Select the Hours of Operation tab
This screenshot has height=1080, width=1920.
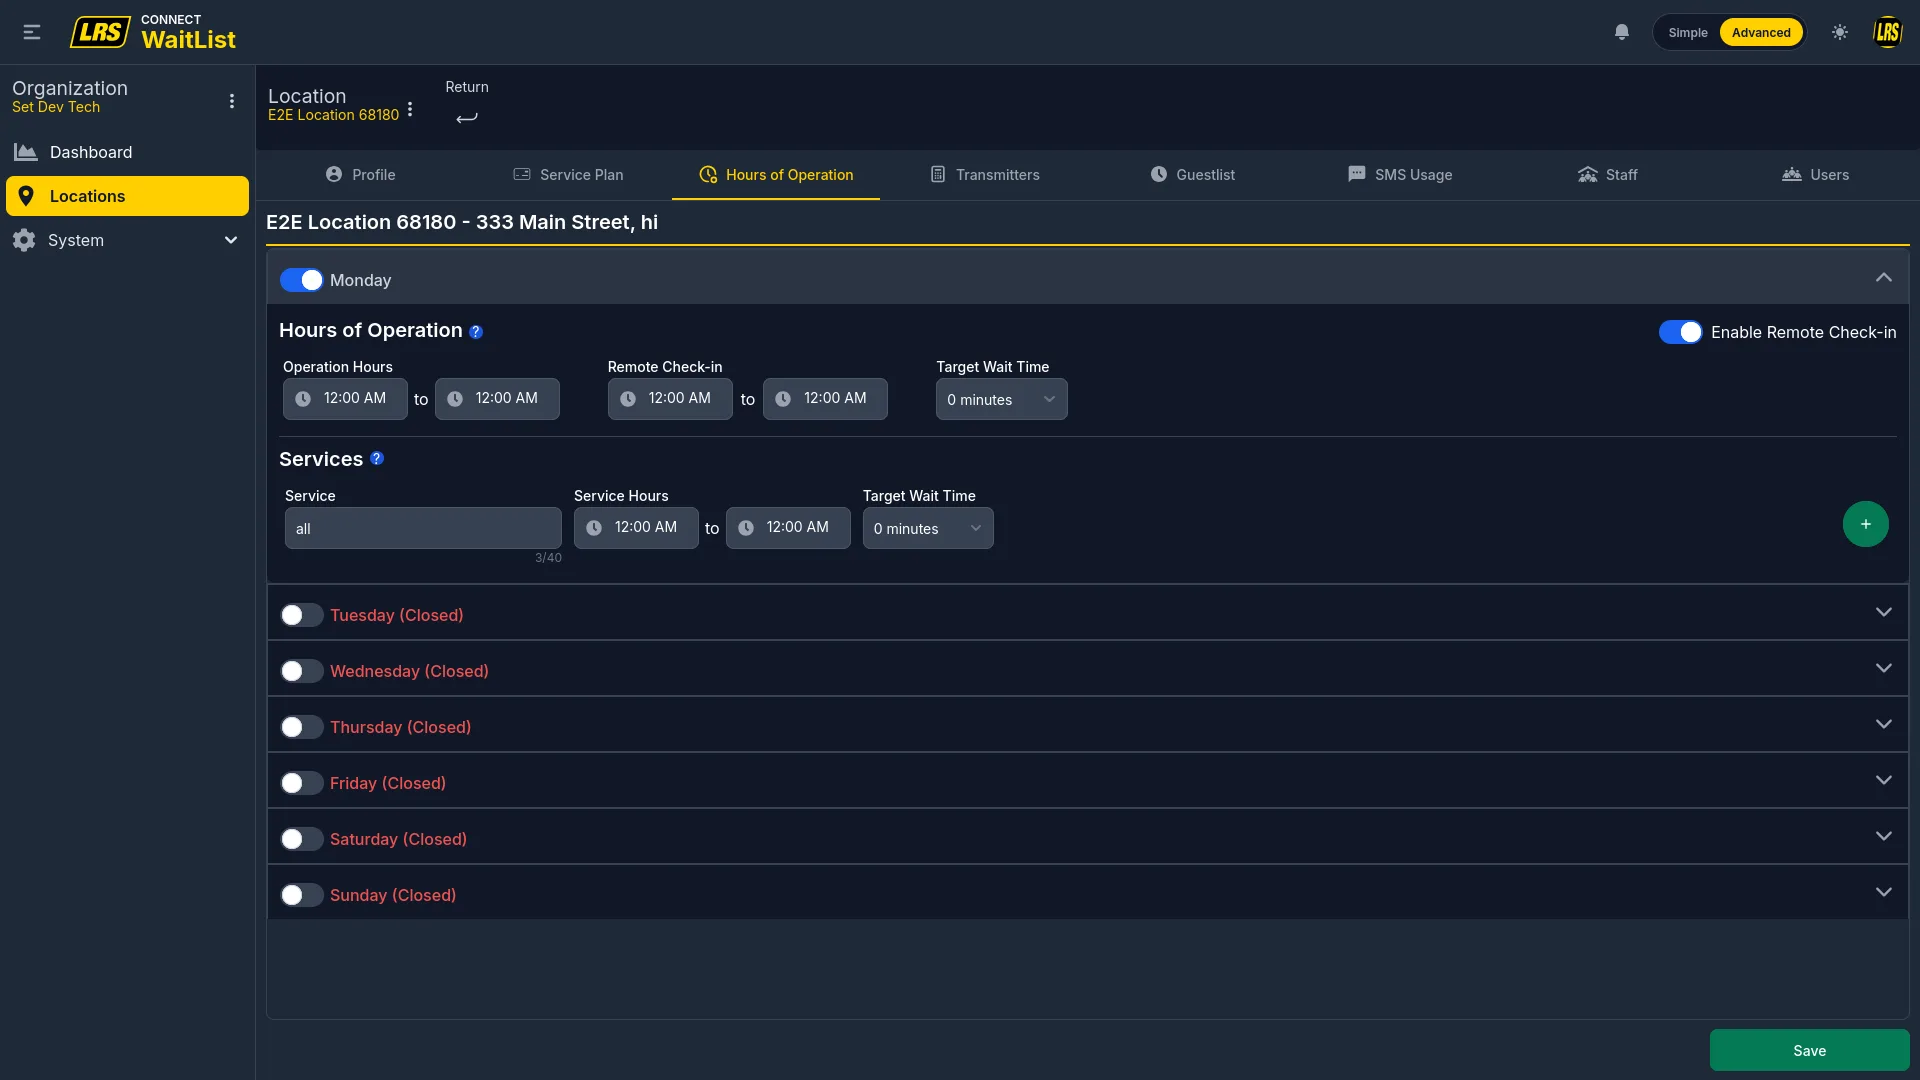[776, 175]
